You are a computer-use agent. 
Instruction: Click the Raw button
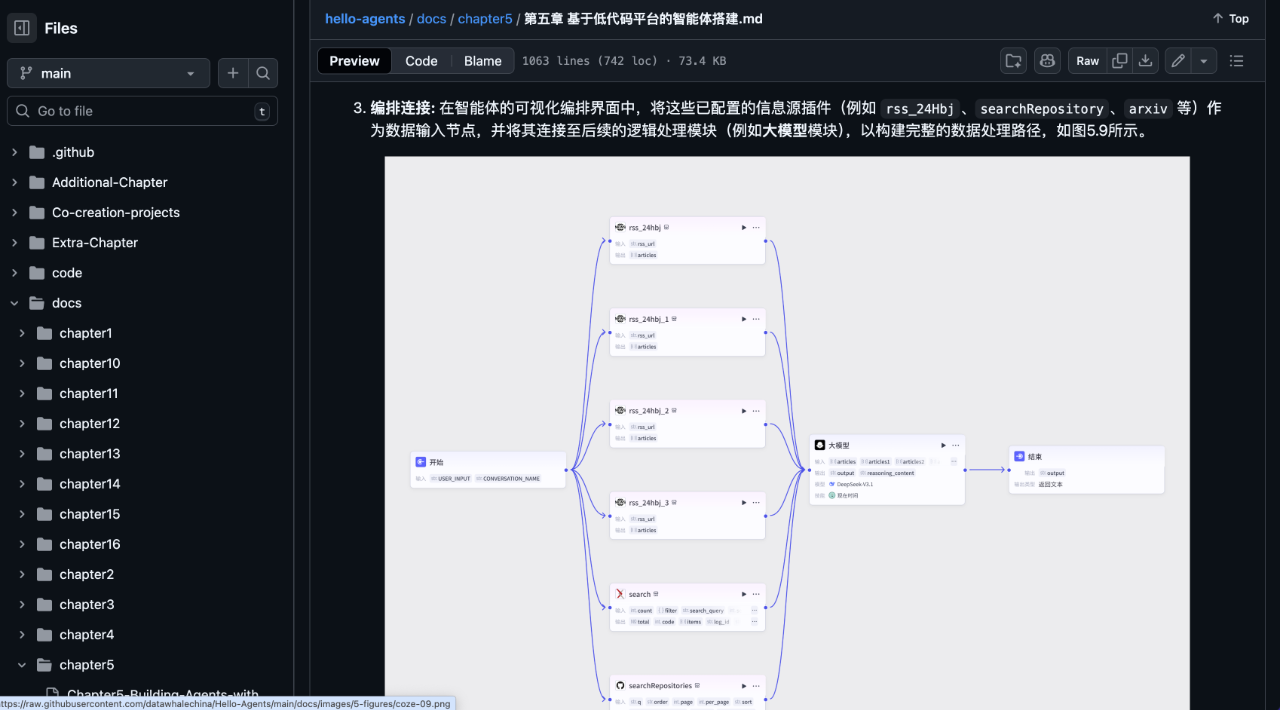(x=1087, y=60)
